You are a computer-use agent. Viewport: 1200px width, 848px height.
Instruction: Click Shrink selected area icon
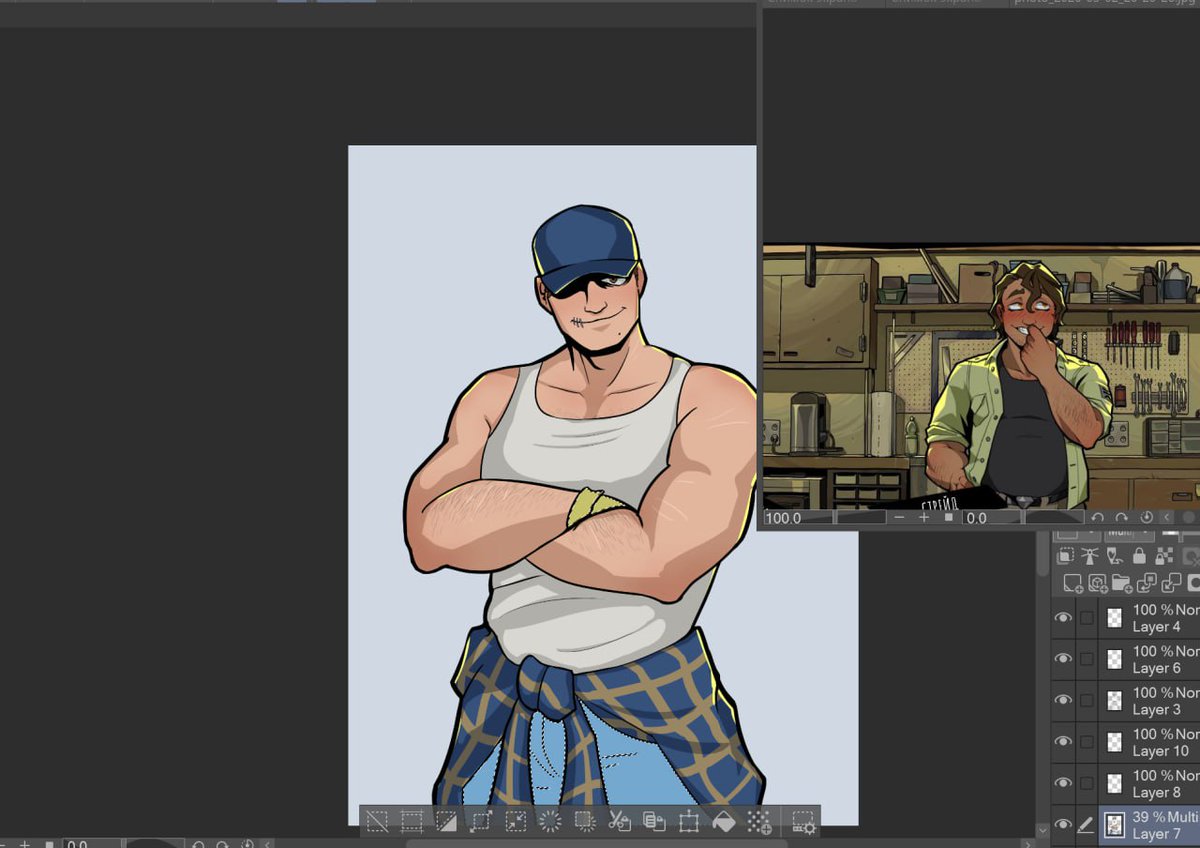[x=516, y=822]
